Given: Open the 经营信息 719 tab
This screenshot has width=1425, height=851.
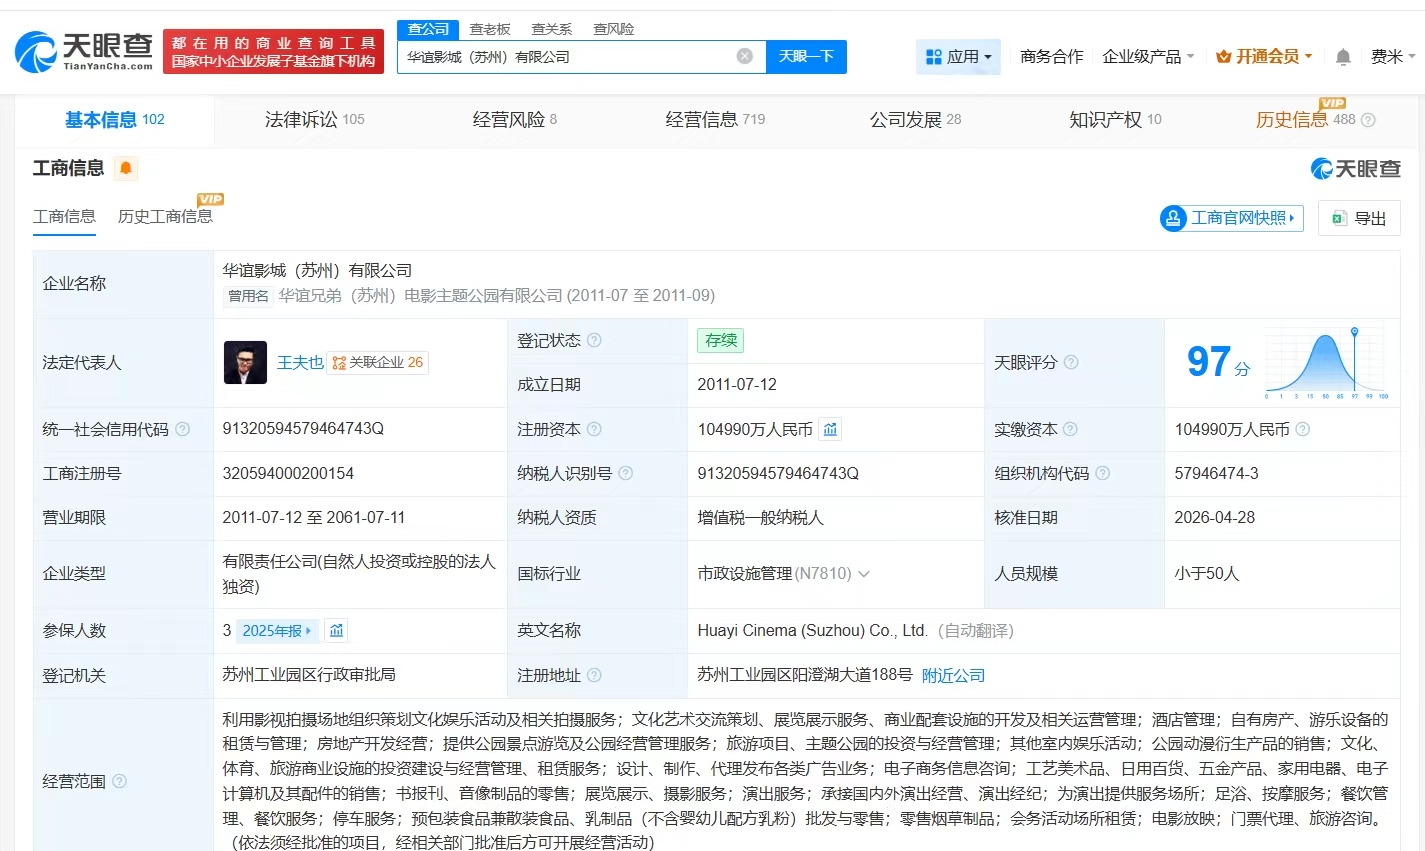Looking at the screenshot, I should (x=715, y=120).
